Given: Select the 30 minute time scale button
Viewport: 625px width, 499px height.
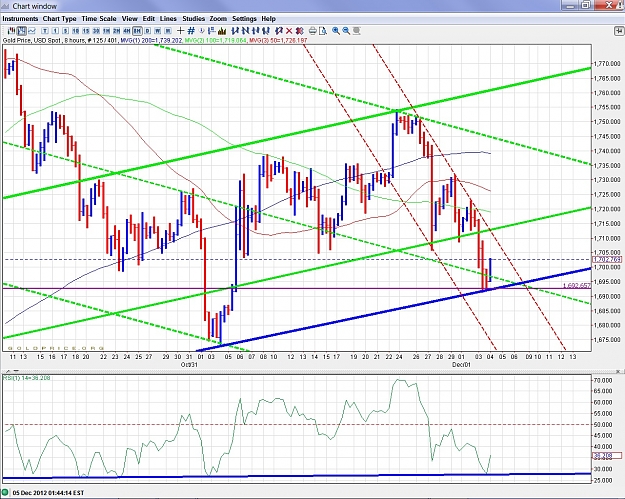Looking at the screenshot, I should click(96, 31).
